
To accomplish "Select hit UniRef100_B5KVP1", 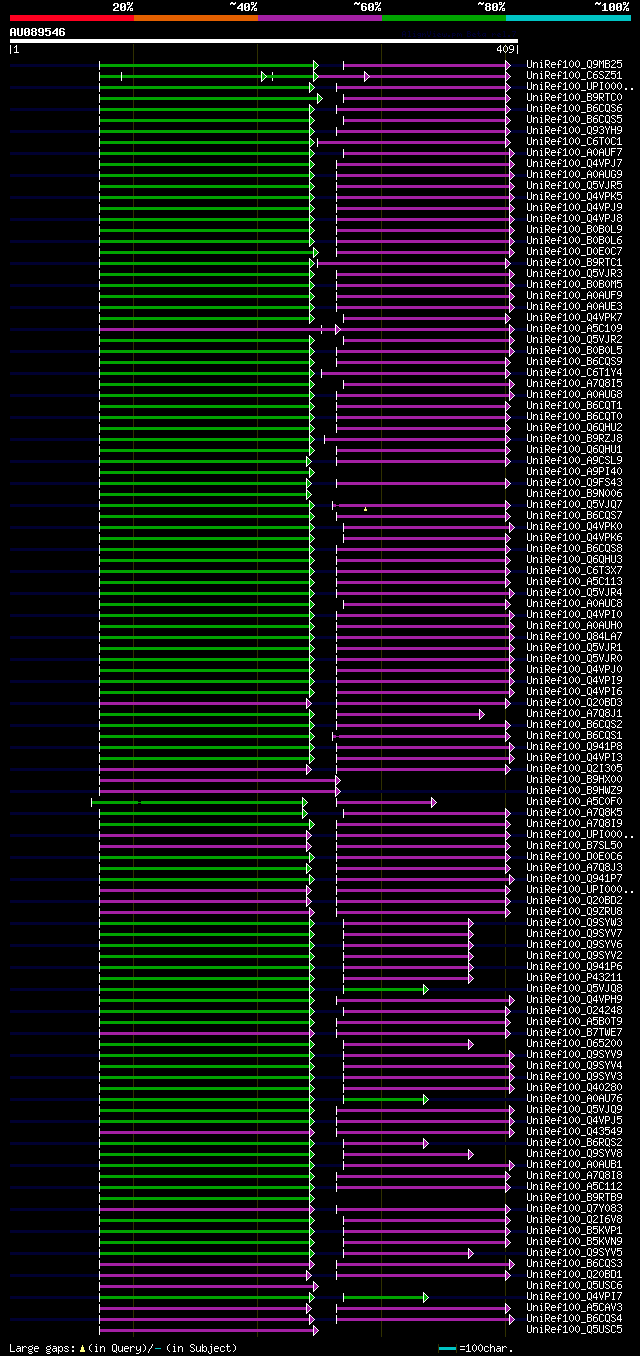I will pos(574,1230).
